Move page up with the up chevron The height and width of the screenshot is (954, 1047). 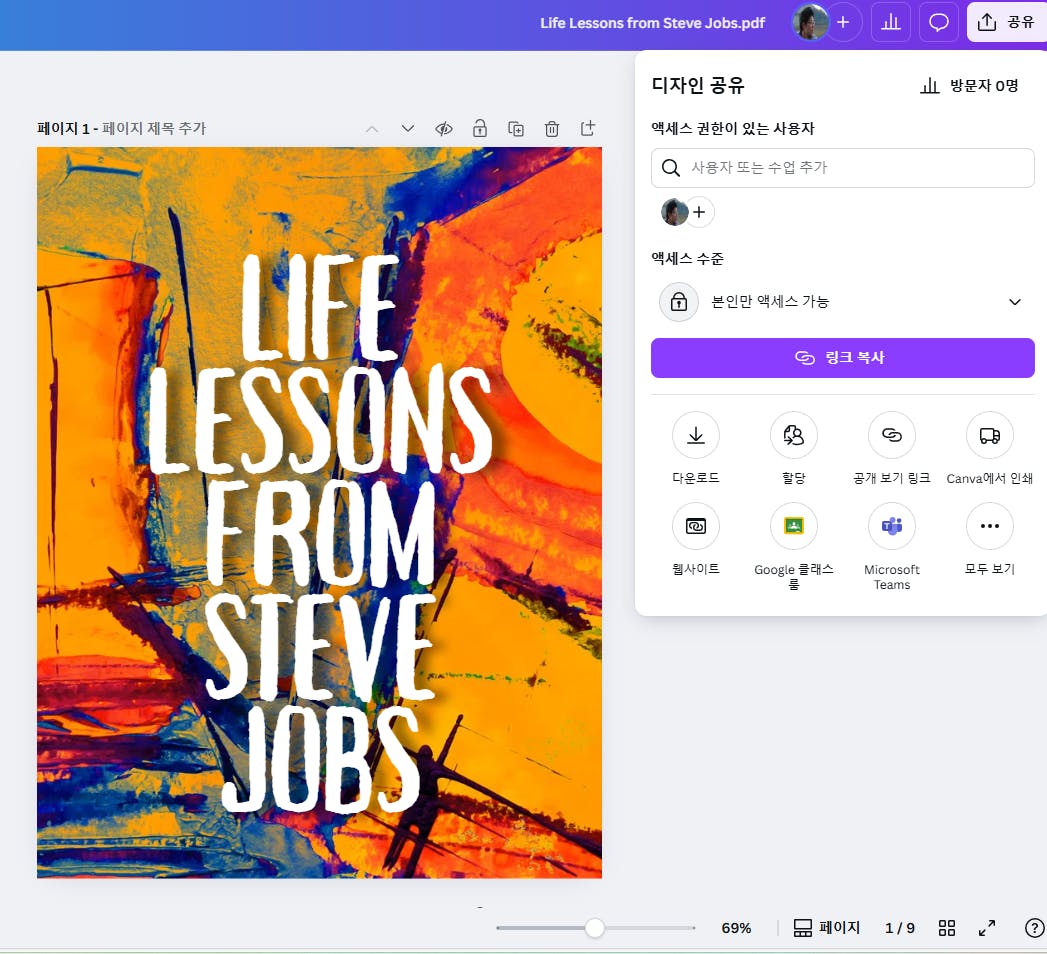point(372,129)
